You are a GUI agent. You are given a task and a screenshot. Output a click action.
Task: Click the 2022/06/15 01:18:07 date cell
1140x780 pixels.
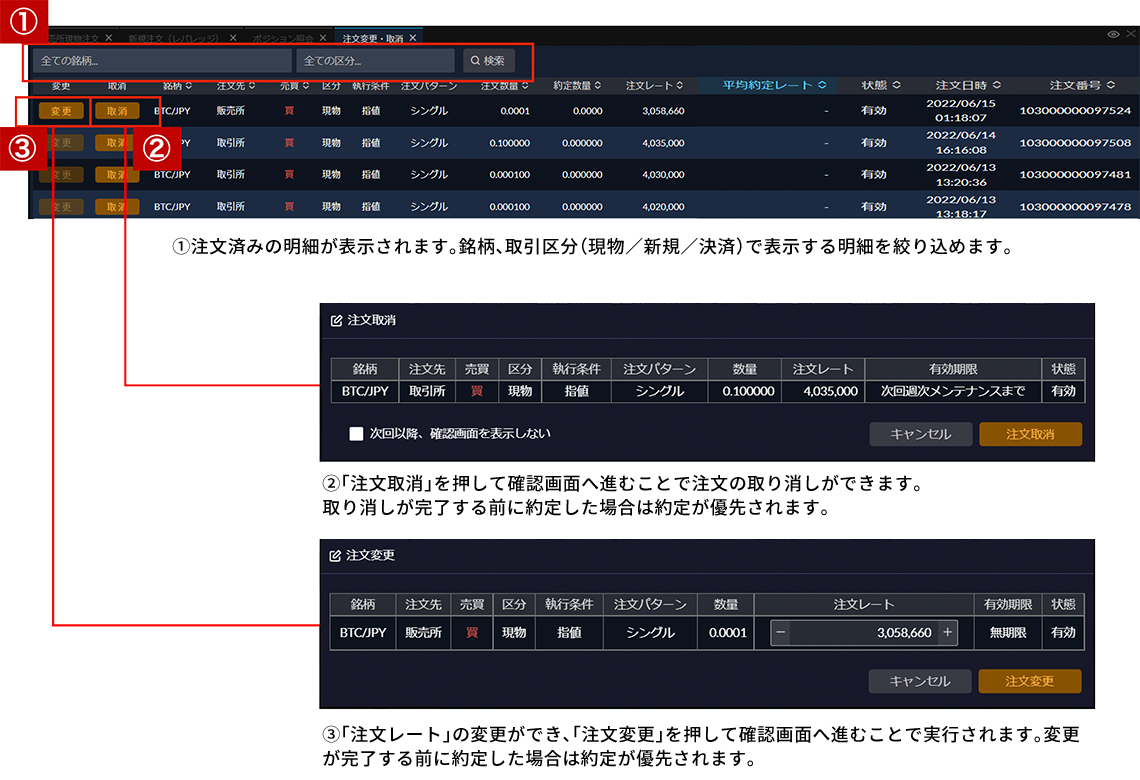pos(960,110)
